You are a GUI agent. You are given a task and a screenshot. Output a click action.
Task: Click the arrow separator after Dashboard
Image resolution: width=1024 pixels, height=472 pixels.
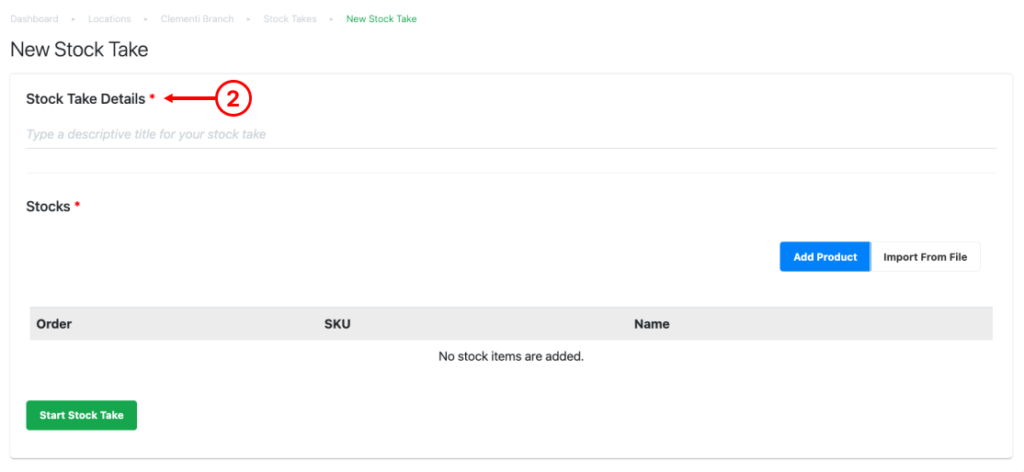(x=73, y=20)
